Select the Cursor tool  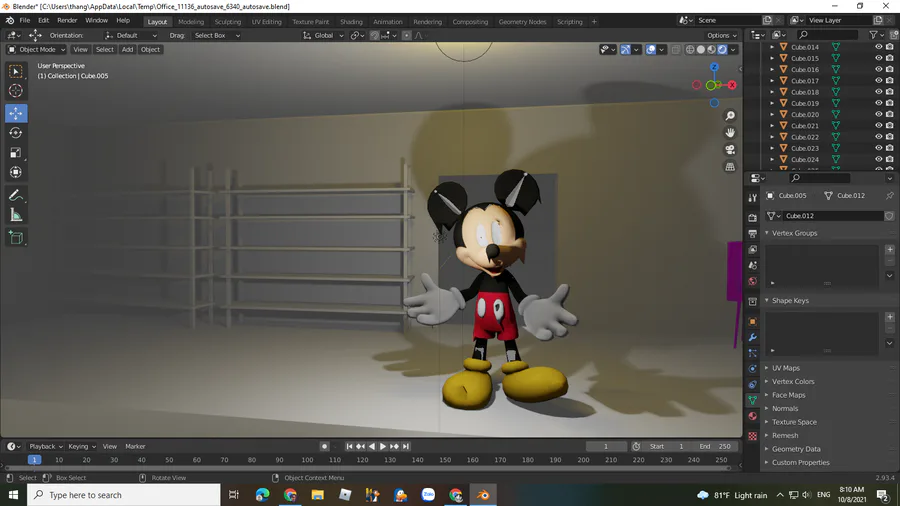coord(15,91)
